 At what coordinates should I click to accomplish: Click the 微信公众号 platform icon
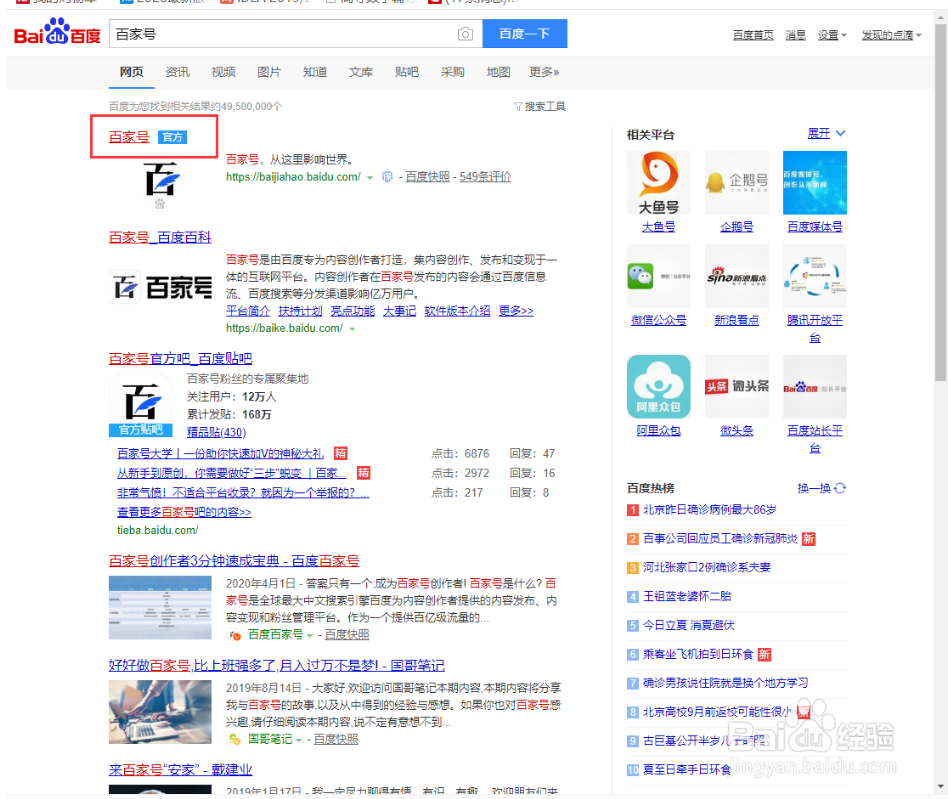658,276
